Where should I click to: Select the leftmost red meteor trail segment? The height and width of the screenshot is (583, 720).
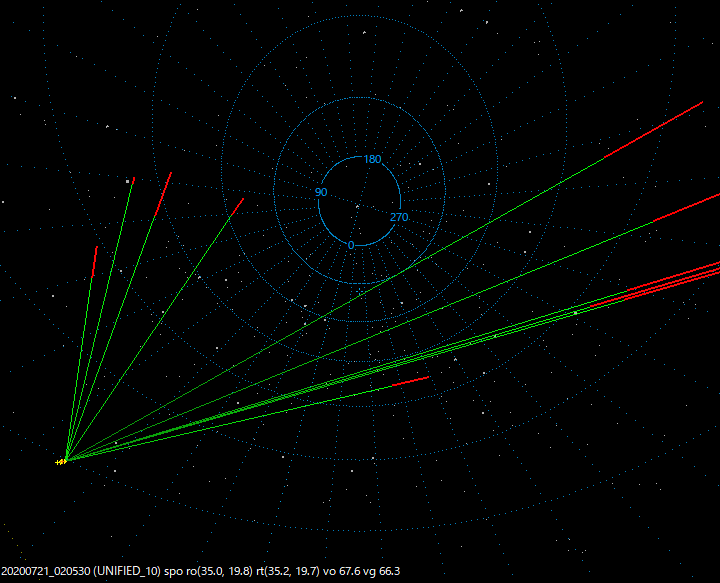pos(95,262)
